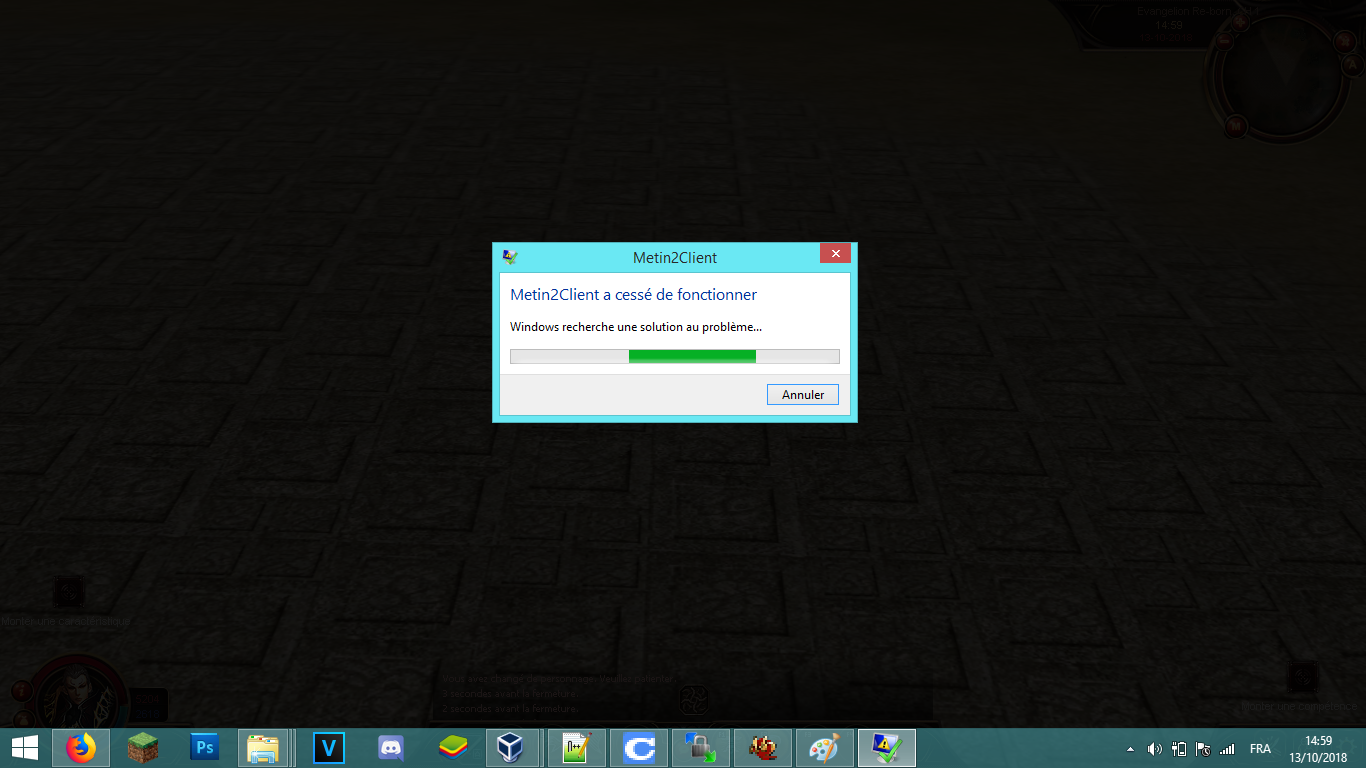This screenshot has width=1366, height=768.
Task: Click the Annuler button
Action: click(x=803, y=395)
